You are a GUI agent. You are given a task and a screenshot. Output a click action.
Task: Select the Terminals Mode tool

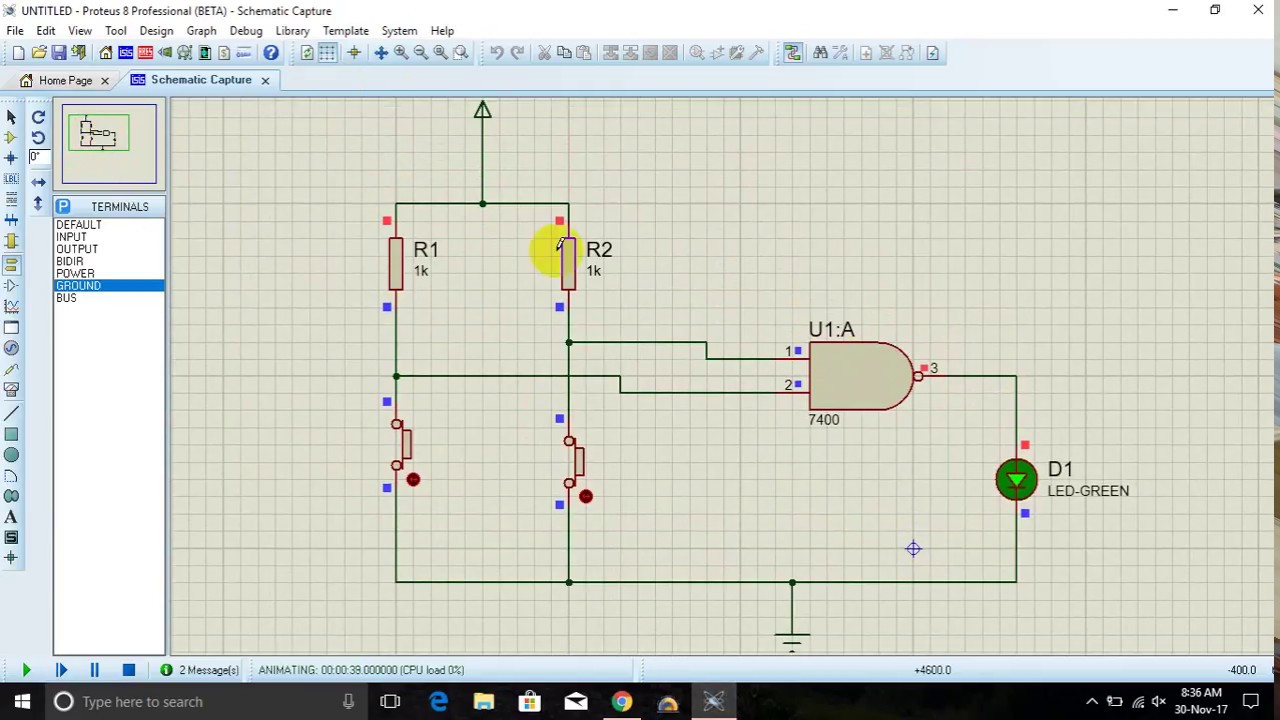[11, 264]
